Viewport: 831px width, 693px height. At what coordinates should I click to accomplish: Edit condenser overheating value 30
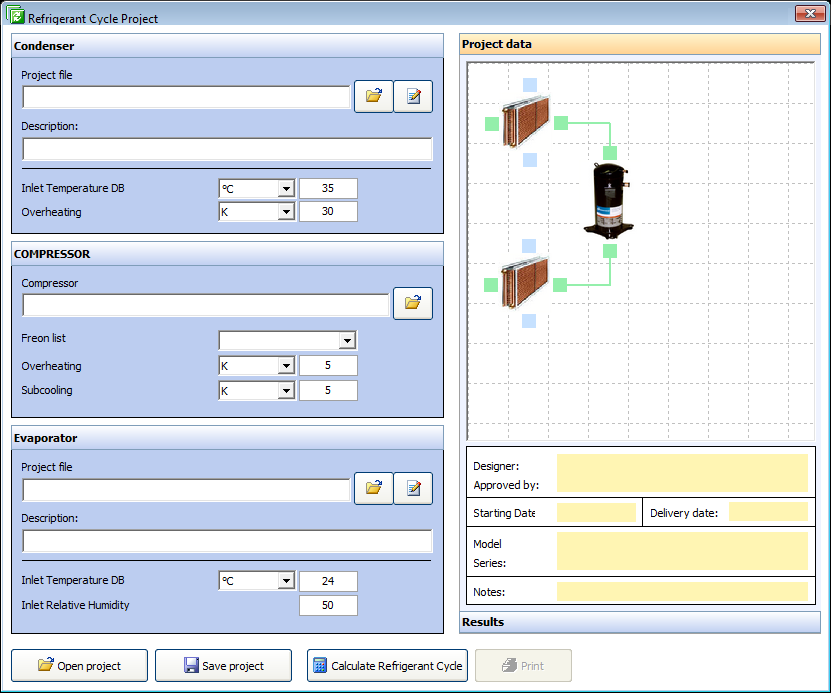pos(328,212)
